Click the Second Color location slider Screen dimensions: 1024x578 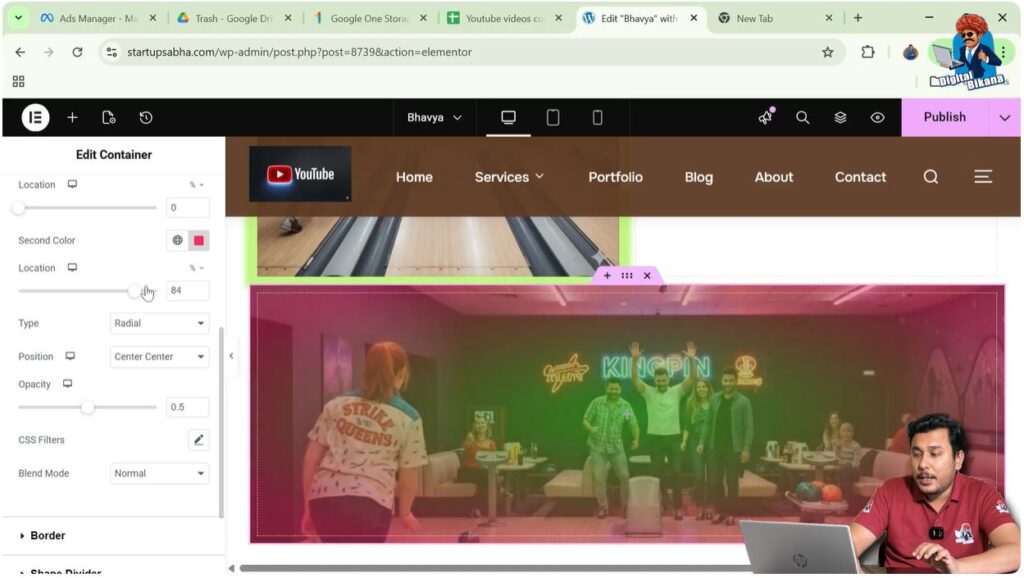pyautogui.click(x=88, y=291)
